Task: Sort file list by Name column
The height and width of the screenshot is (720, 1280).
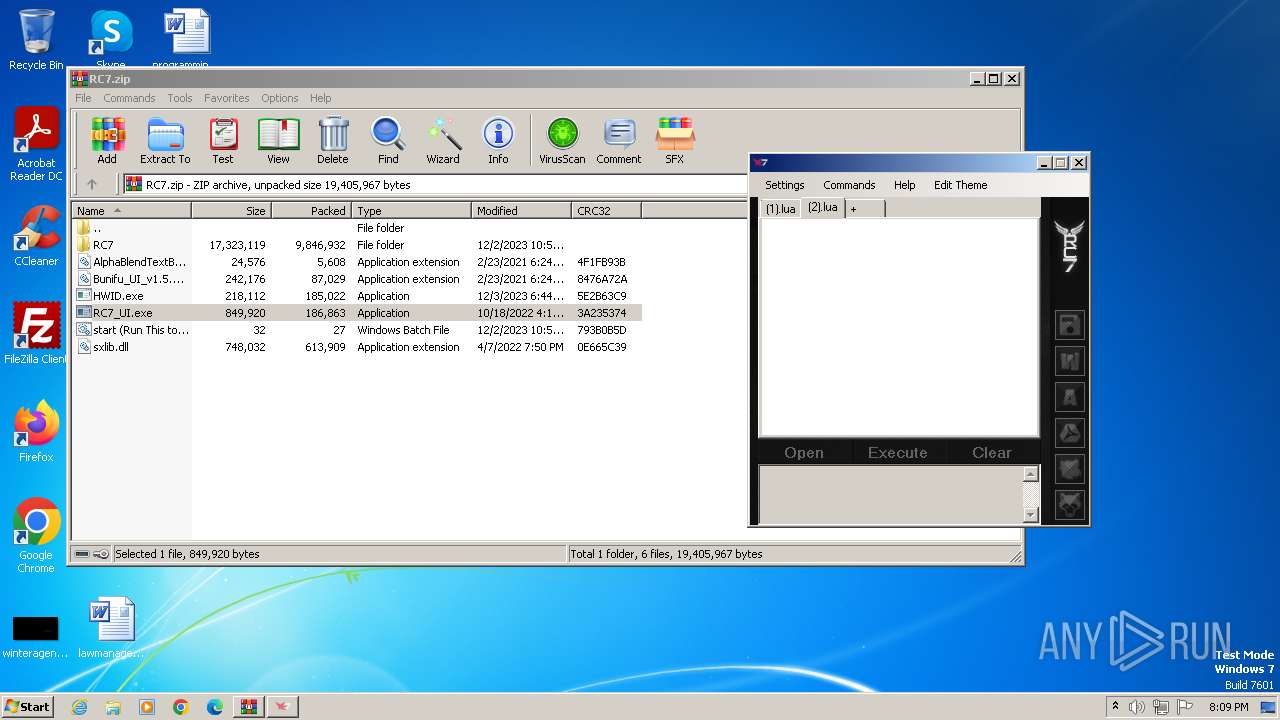Action: [x=131, y=210]
